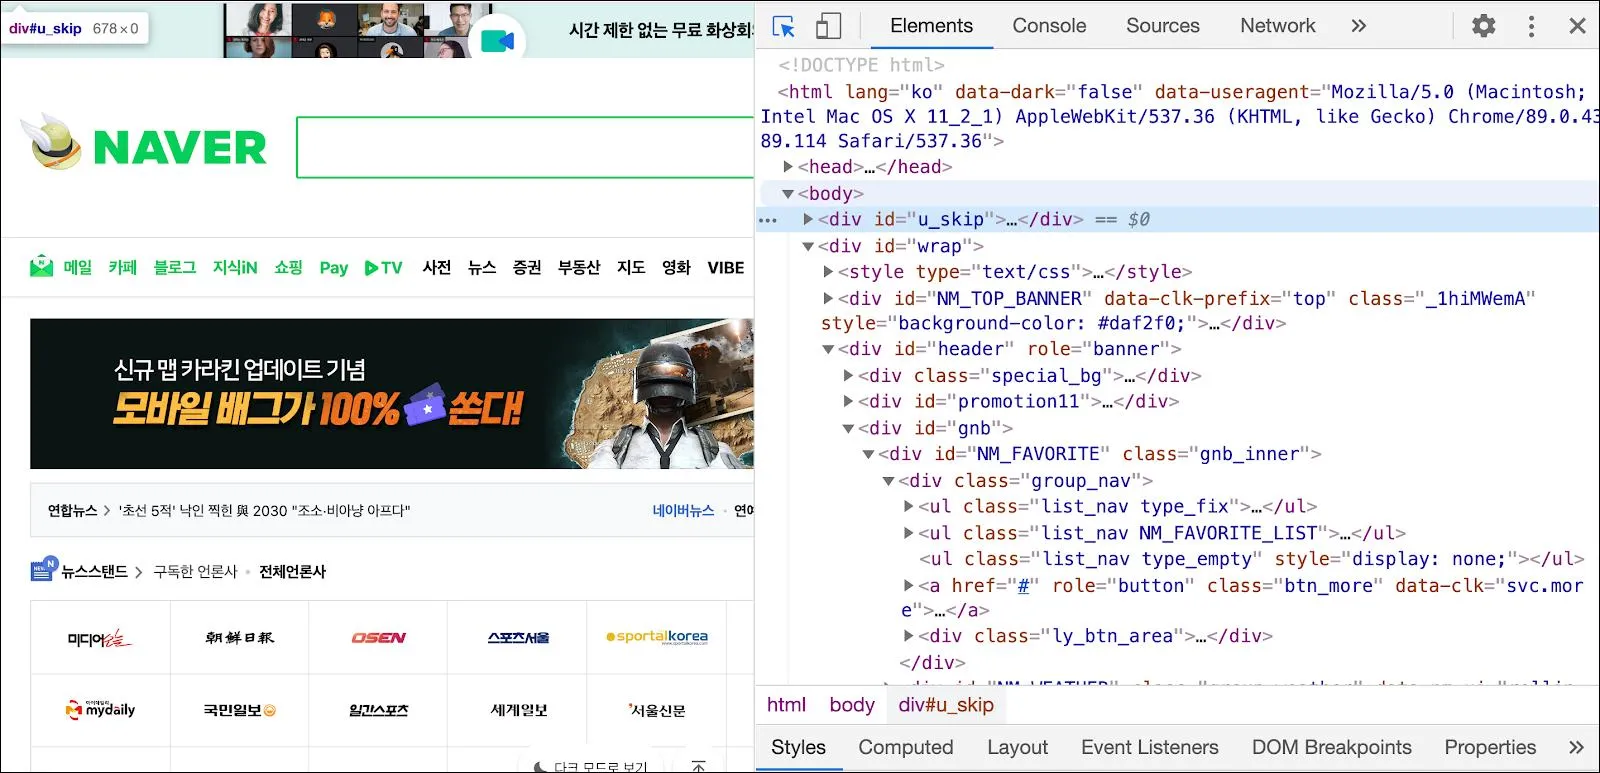The height and width of the screenshot is (773, 1600).
Task: Activate the element inspector picker icon
Action: [784, 26]
